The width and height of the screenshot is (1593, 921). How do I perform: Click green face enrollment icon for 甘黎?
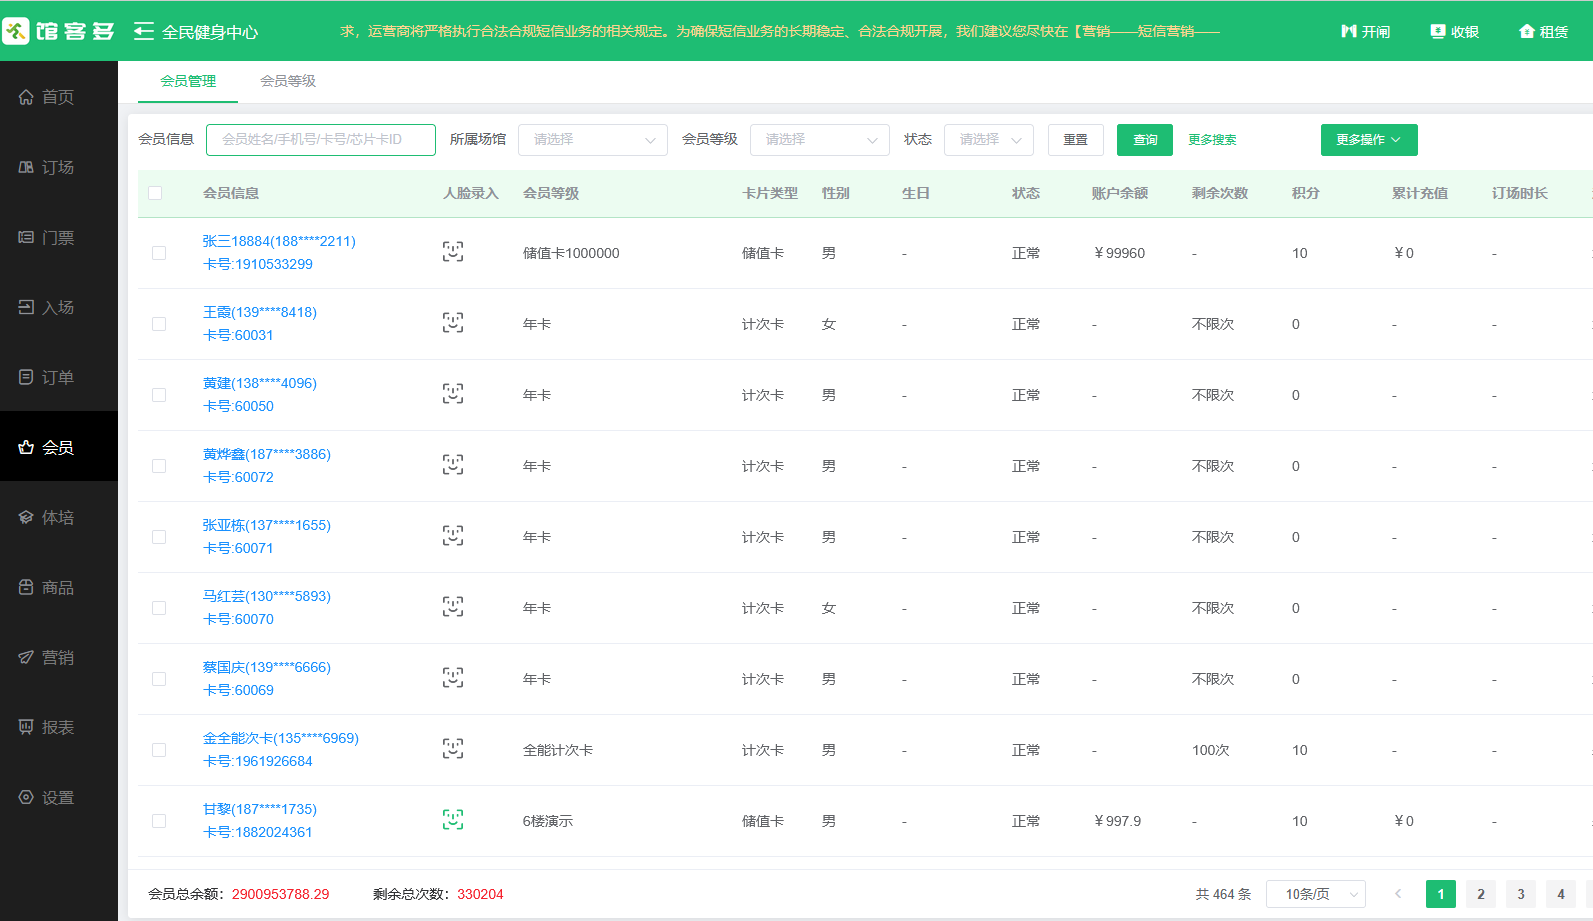(x=453, y=820)
